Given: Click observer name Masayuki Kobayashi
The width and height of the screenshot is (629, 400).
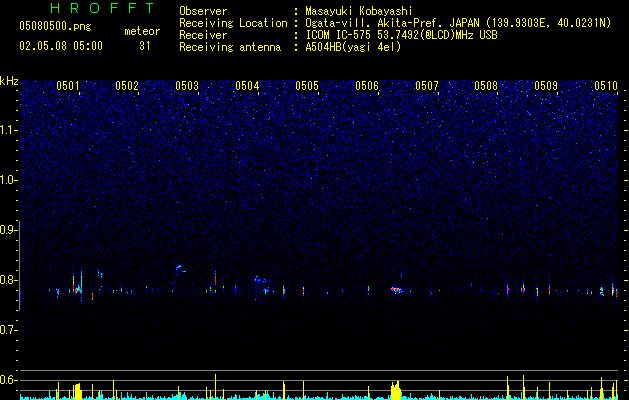Looking at the screenshot, I should click(359, 11).
